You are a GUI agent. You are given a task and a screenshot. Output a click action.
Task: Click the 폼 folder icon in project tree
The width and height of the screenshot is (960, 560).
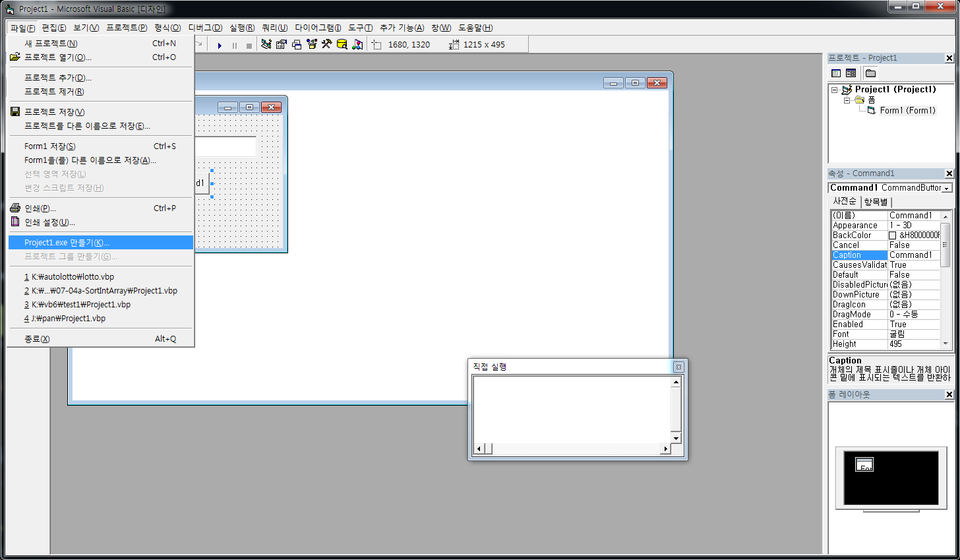pos(860,100)
